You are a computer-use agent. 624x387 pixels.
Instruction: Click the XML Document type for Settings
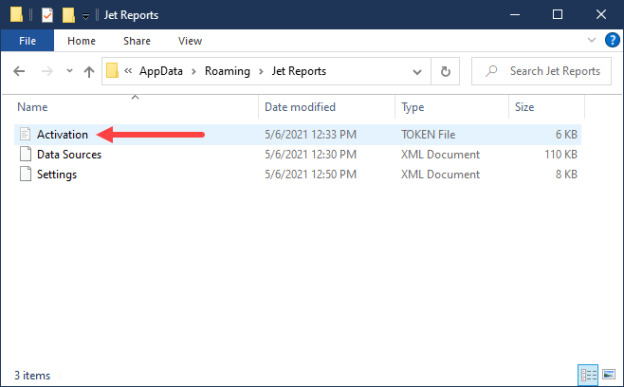pyautogui.click(x=440, y=174)
